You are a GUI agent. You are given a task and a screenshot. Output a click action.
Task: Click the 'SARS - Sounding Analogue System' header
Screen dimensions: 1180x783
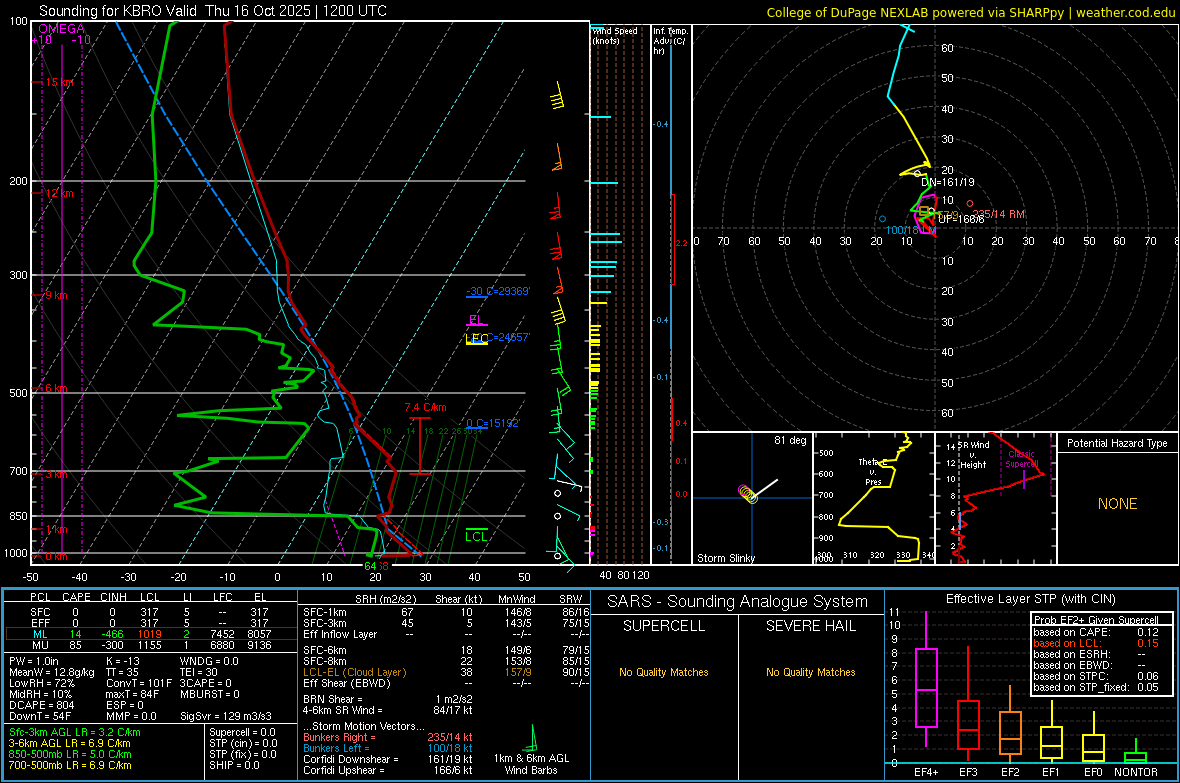738,602
